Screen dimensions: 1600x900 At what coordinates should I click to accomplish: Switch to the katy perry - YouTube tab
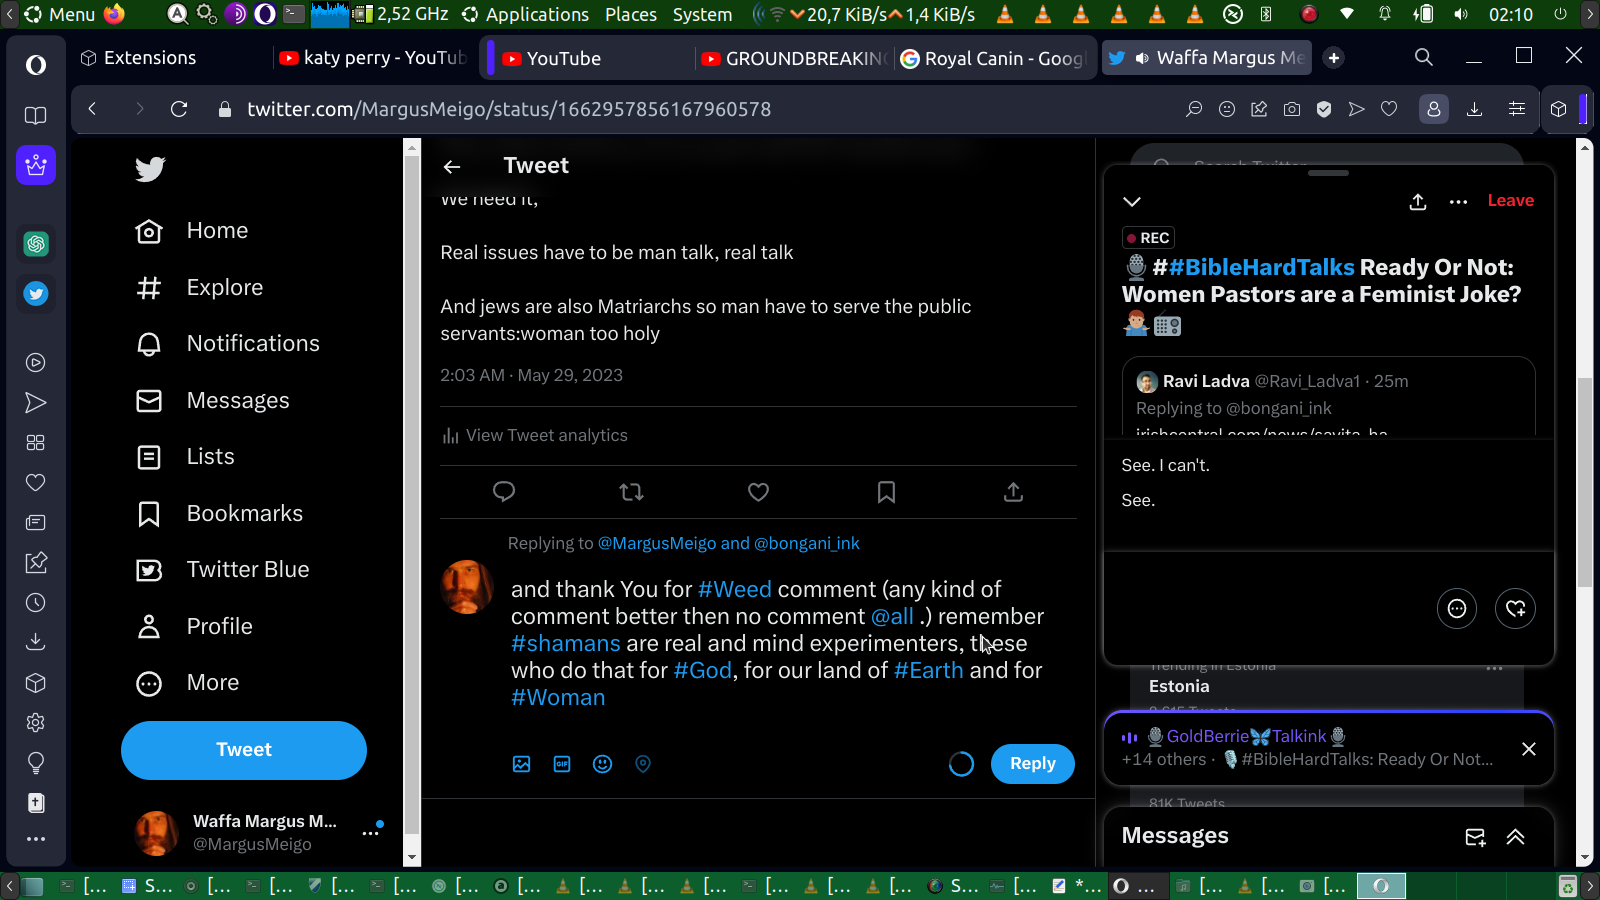click(x=374, y=58)
